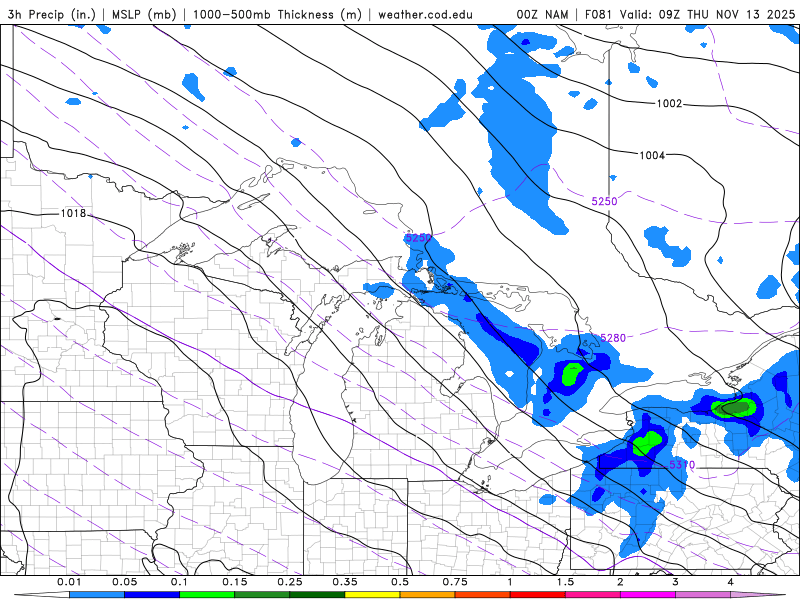The image size is (800, 600).
Task: Click the 5310 thickness contour label
Action: pyautogui.click(x=682, y=465)
